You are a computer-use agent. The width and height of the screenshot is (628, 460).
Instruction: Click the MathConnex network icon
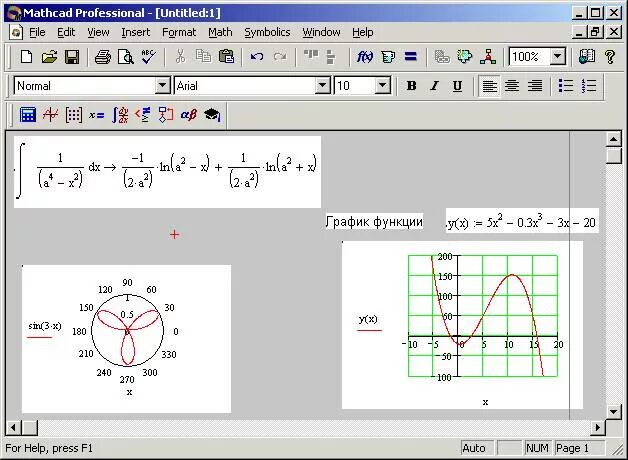pos(488,57)
